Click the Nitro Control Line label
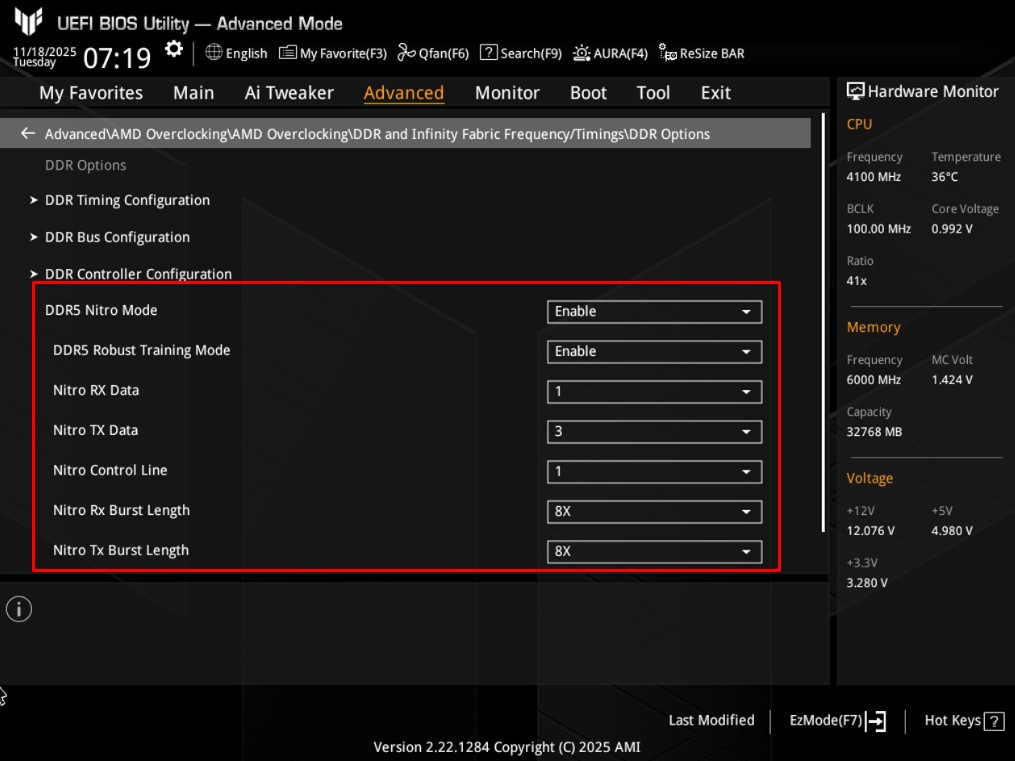 point(110,470)
